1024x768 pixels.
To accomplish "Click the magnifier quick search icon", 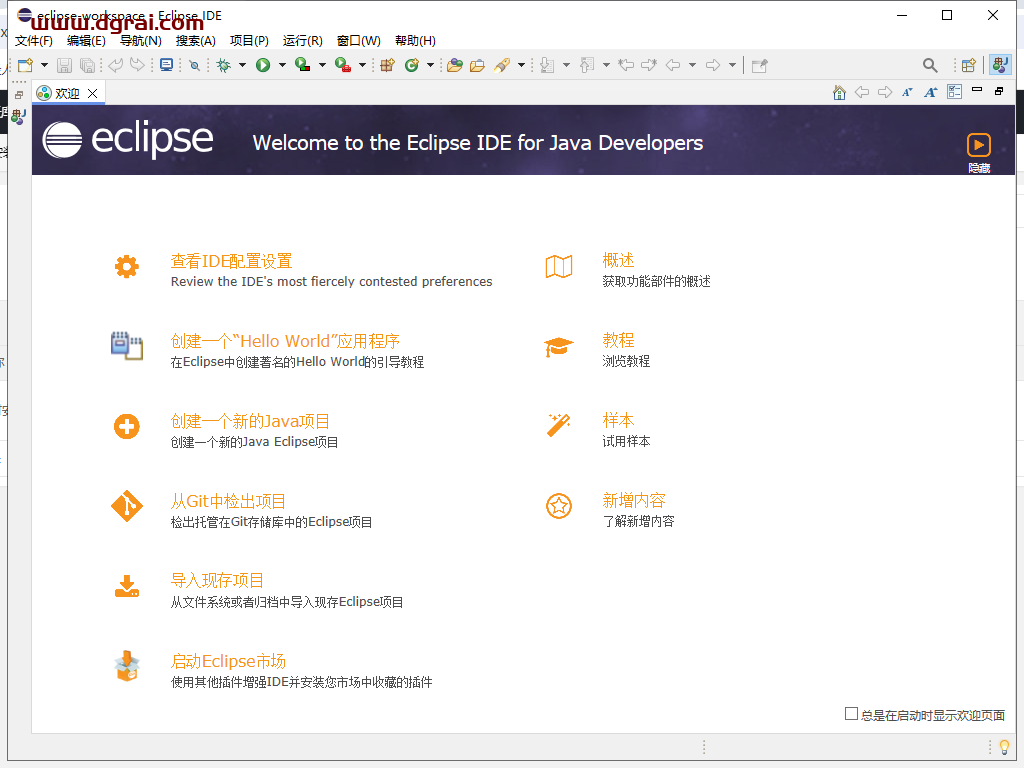I will click(x=930, y=65).
